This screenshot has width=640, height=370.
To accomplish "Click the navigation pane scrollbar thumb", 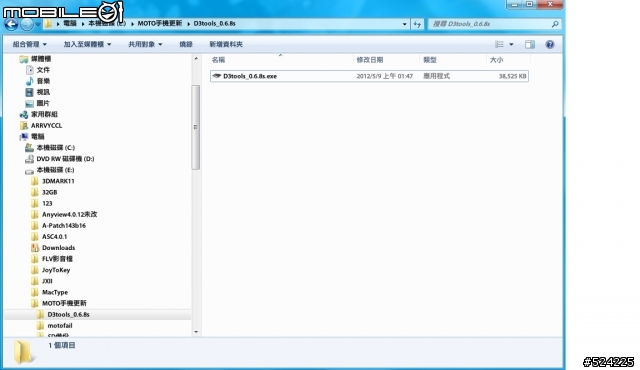I will pos(196,127).
